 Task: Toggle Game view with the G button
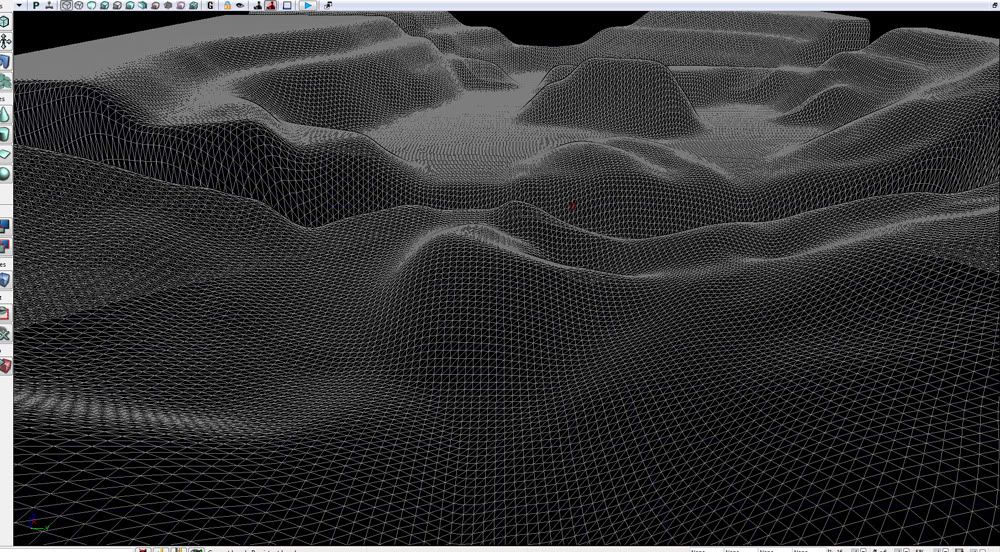click(211, 5)
